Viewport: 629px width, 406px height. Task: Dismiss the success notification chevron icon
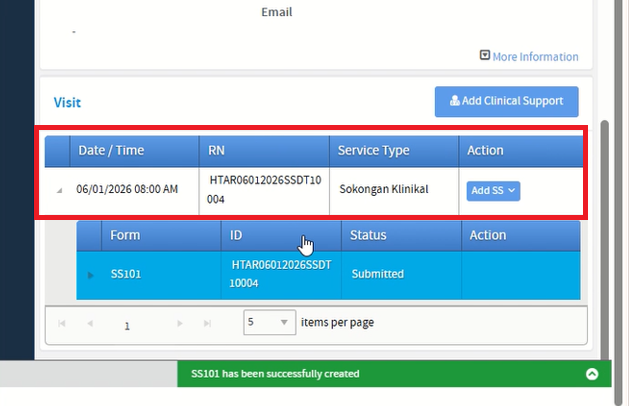click(x=592, y=374)
